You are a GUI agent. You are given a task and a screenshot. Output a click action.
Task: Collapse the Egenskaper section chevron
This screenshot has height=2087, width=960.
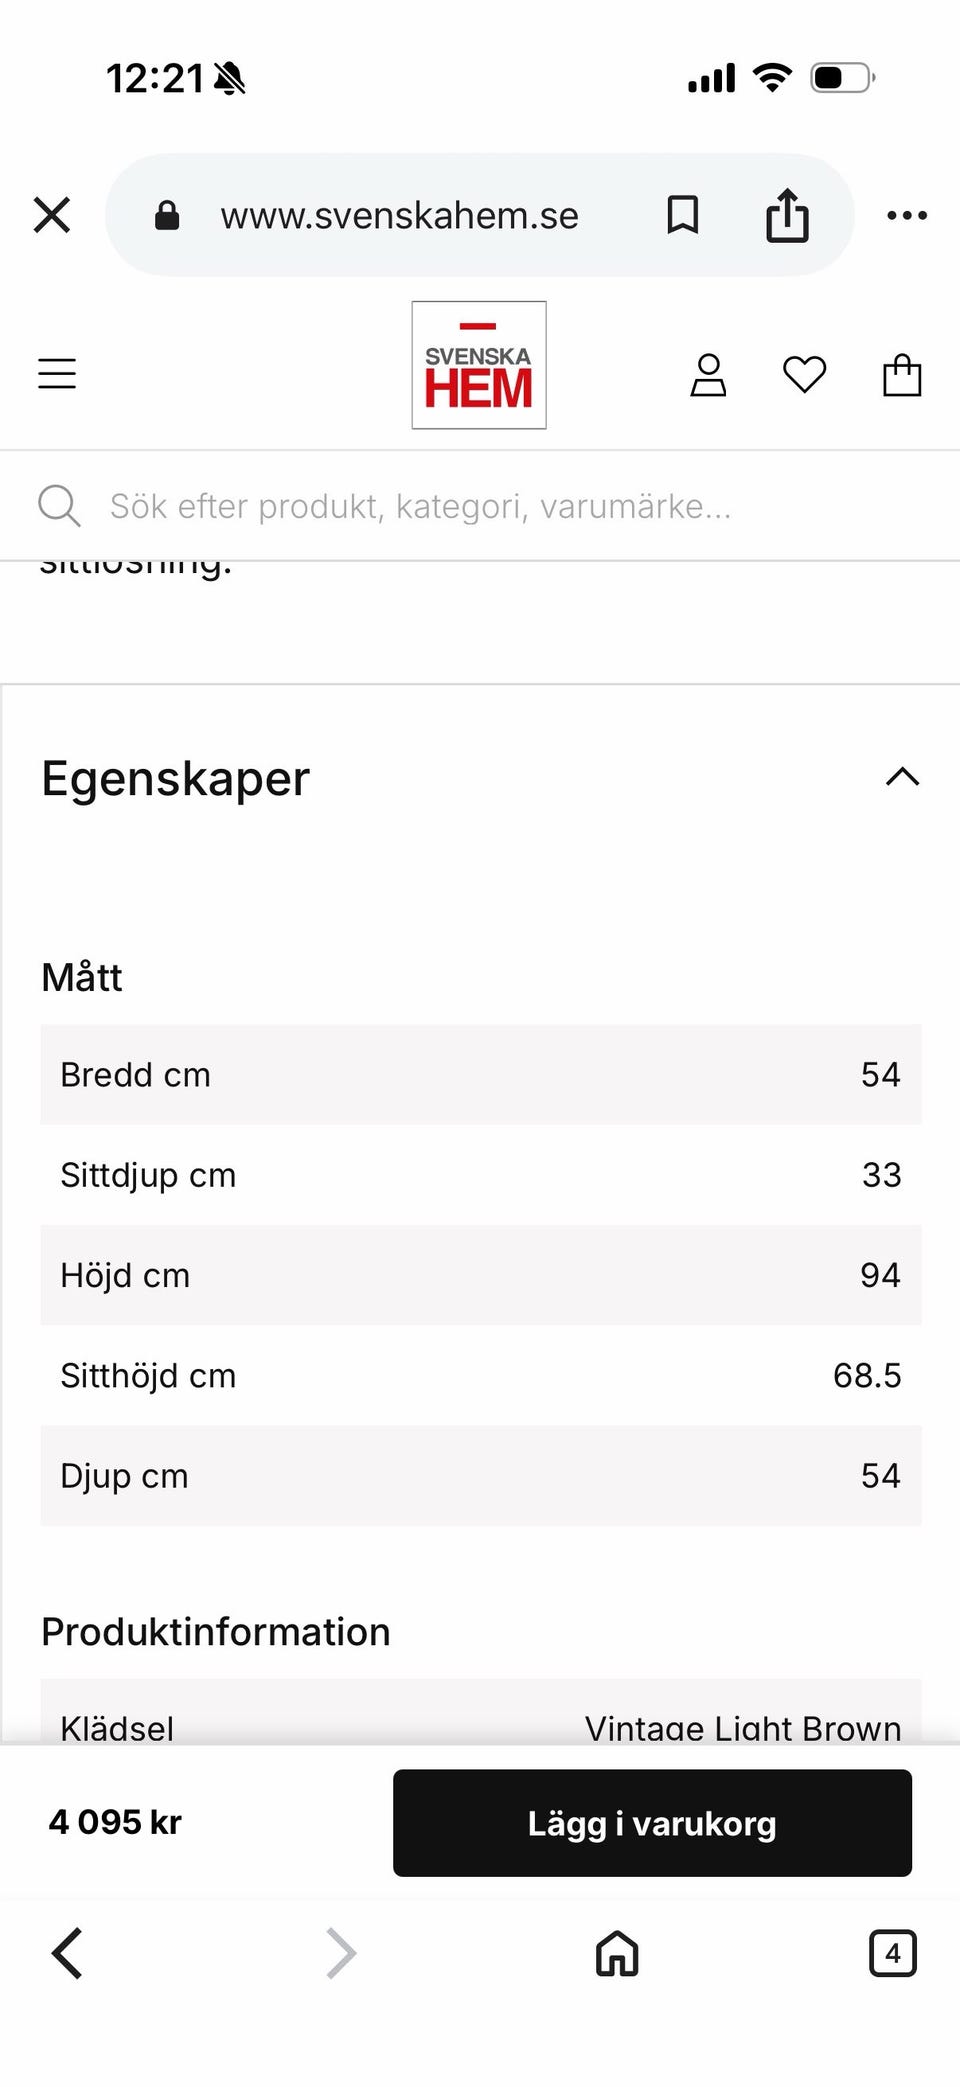902,777
